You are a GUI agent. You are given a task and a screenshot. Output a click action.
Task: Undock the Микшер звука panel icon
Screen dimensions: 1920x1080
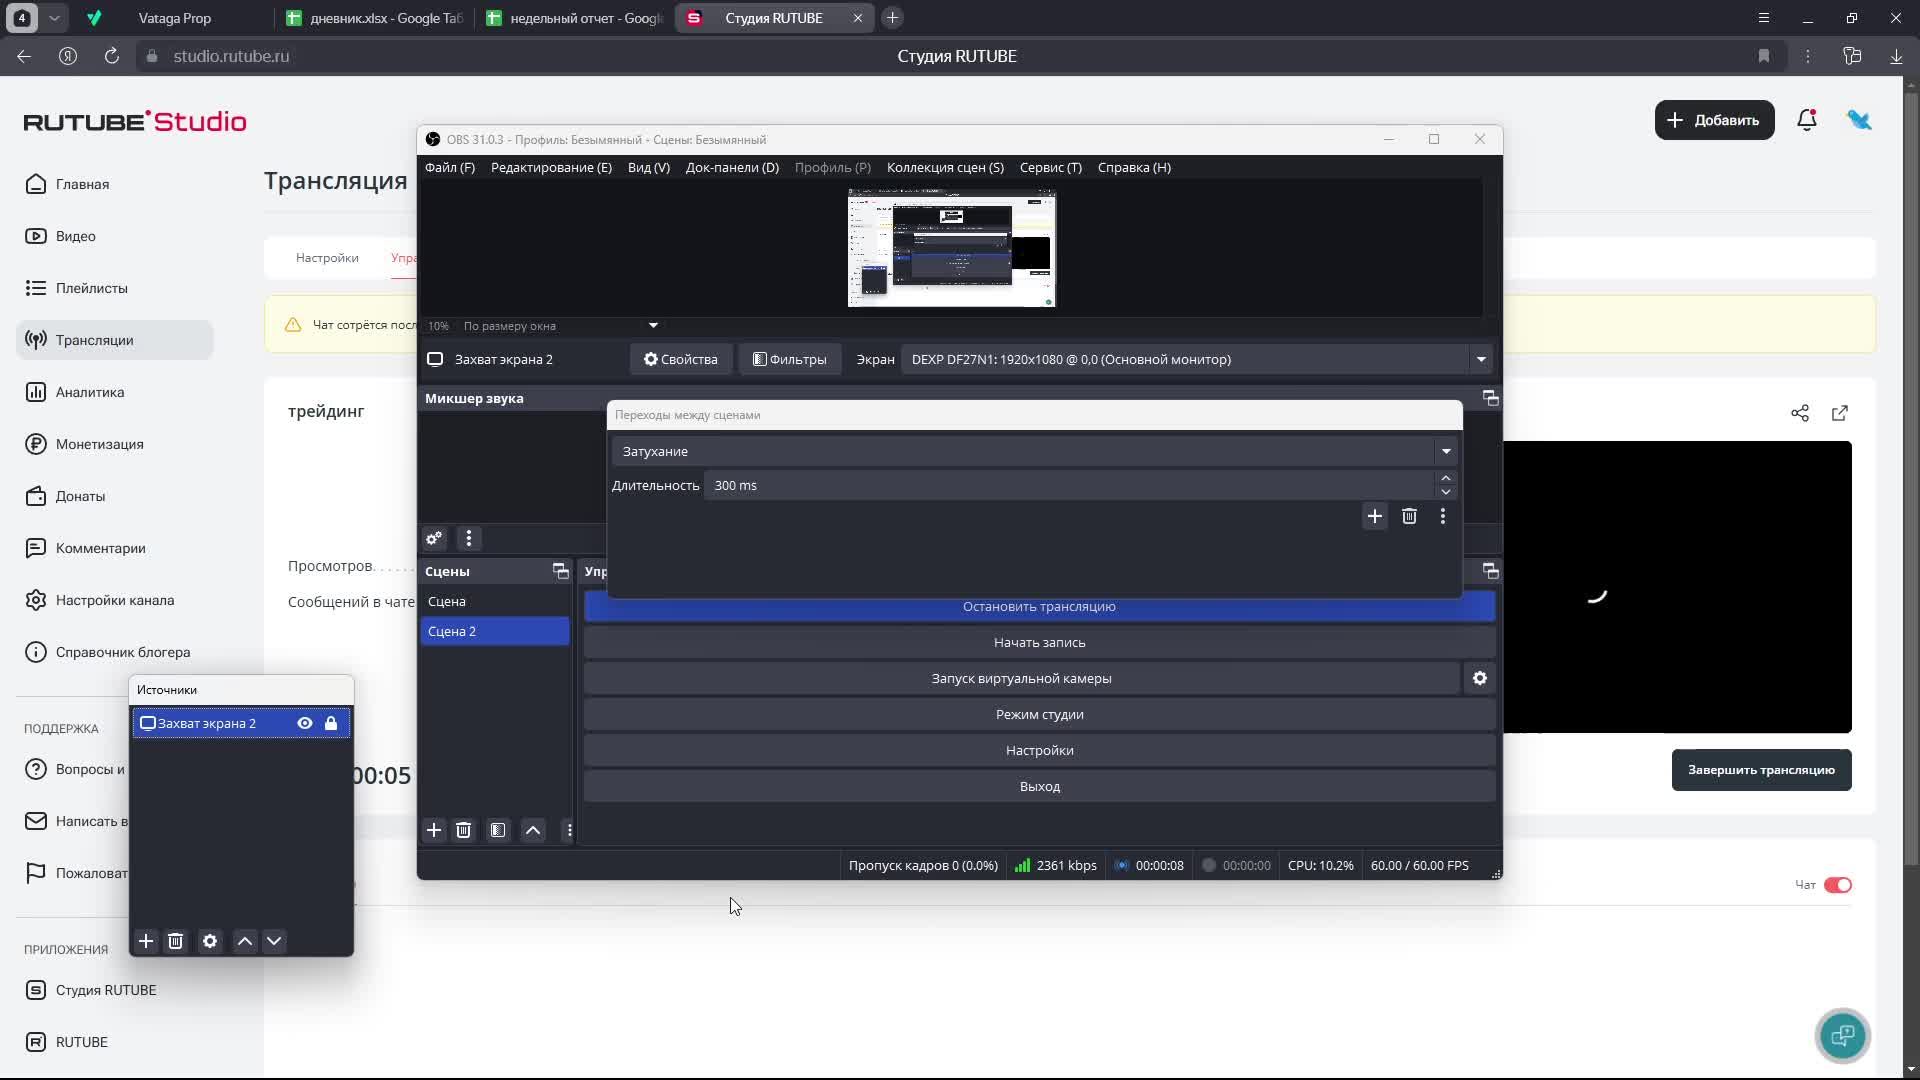pos(1490,398)
